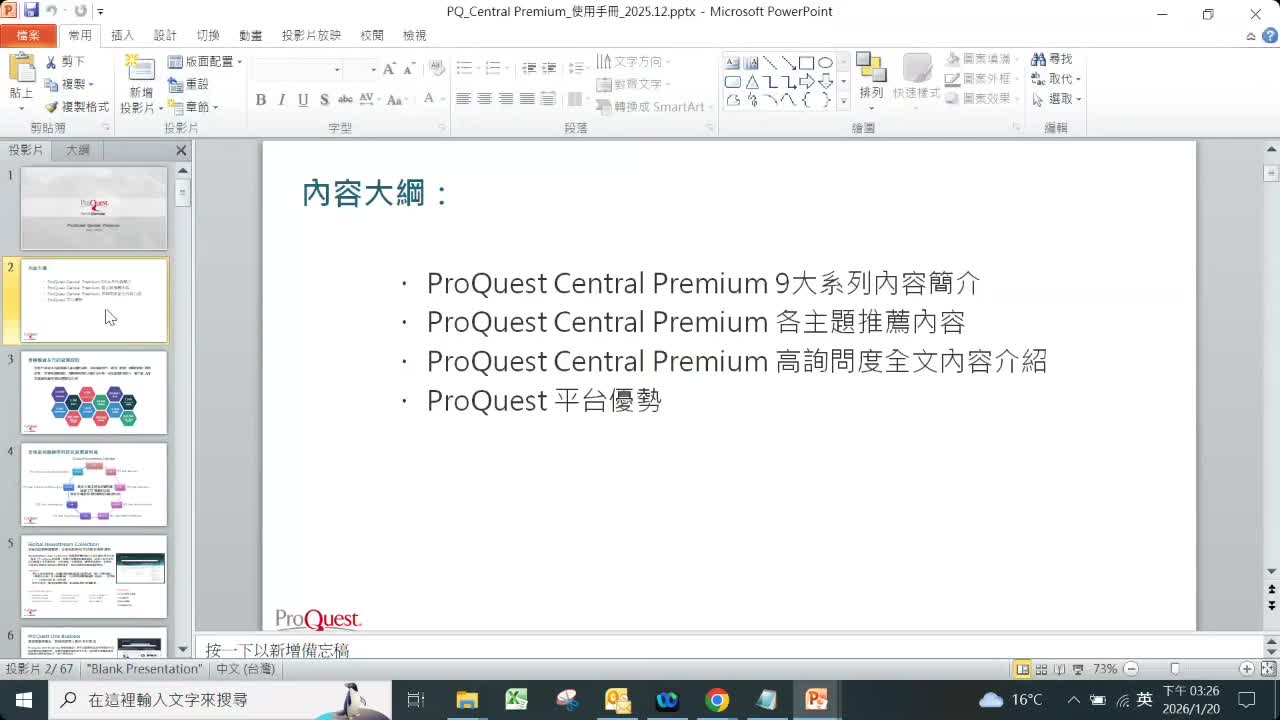Open the Insert (插入) ribbon tab
Screen dimensions: 1280x720
point(122,35)
